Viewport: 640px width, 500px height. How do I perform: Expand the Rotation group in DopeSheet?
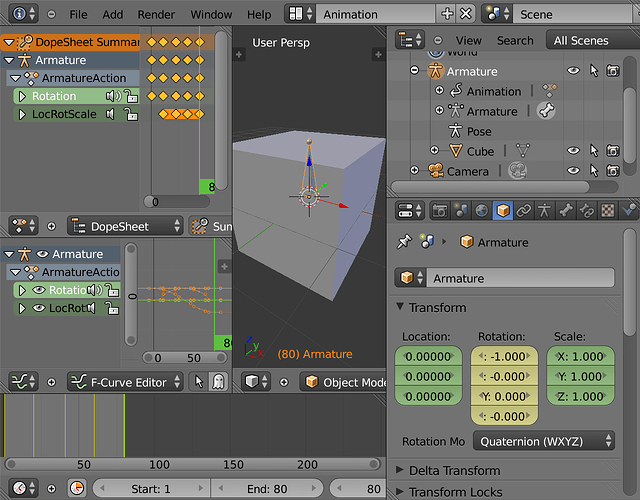click(x=22, y=96)
